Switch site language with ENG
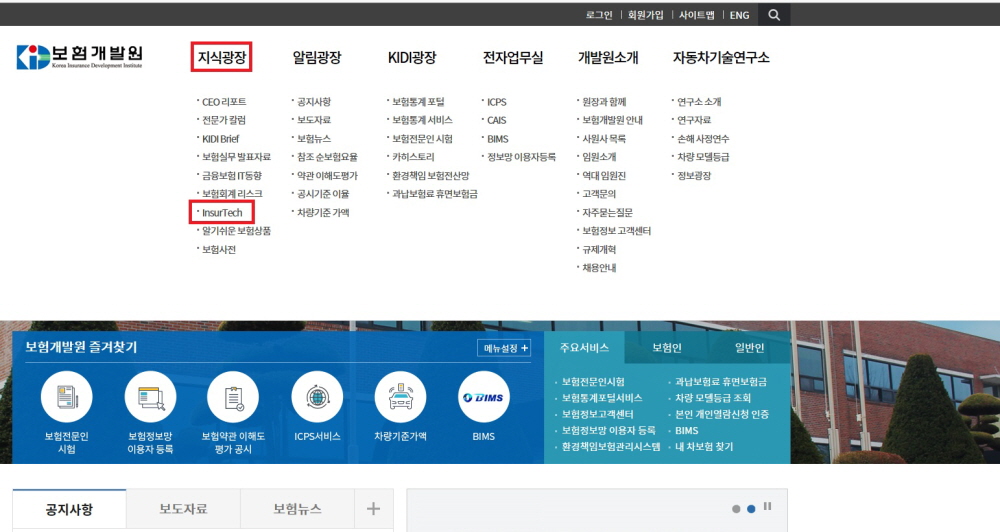Viewport: 1000px width, 532px height. pyautogui.click(x=739, y=15)
